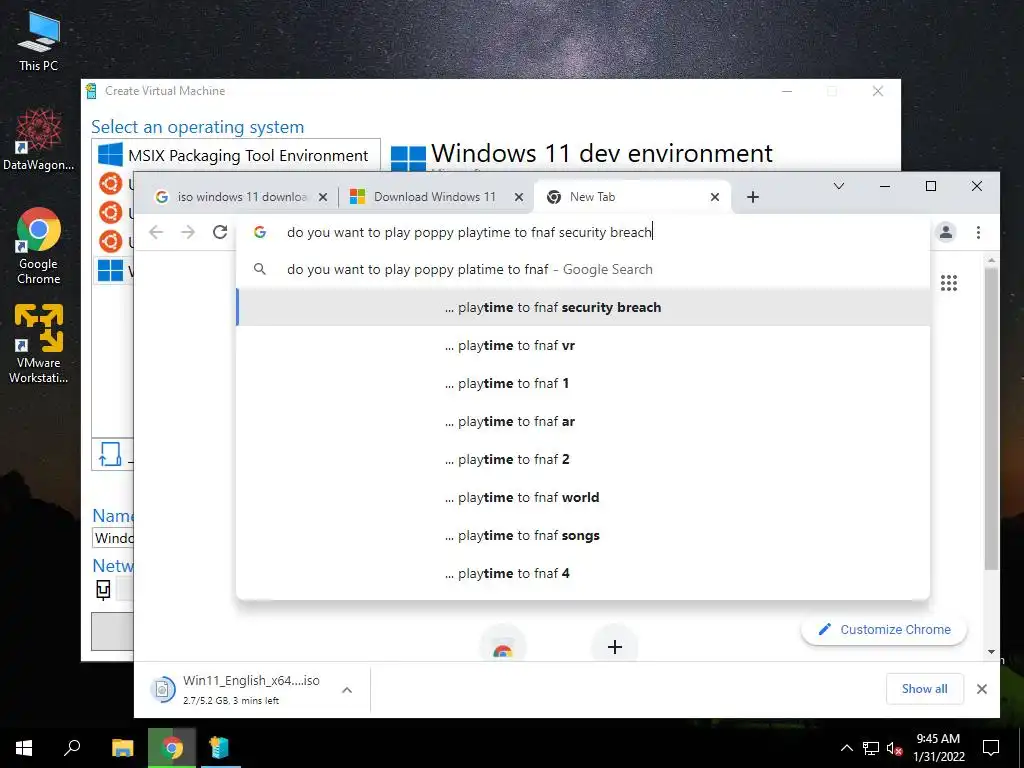Select suggestion 'fnaf security breach'

coord(583,307)
